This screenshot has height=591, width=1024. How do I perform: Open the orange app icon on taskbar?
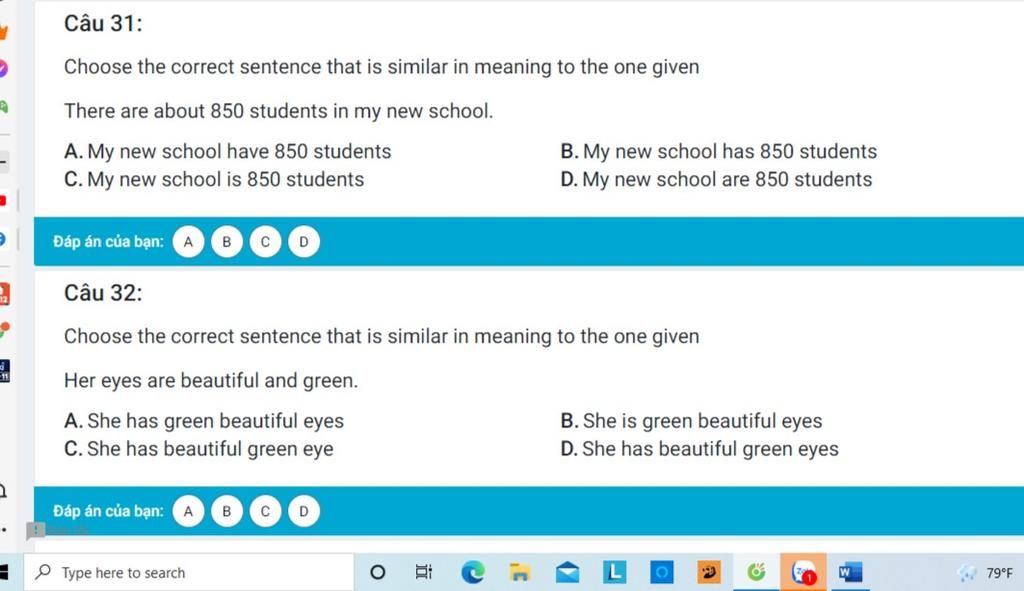[x=709, y=572]
